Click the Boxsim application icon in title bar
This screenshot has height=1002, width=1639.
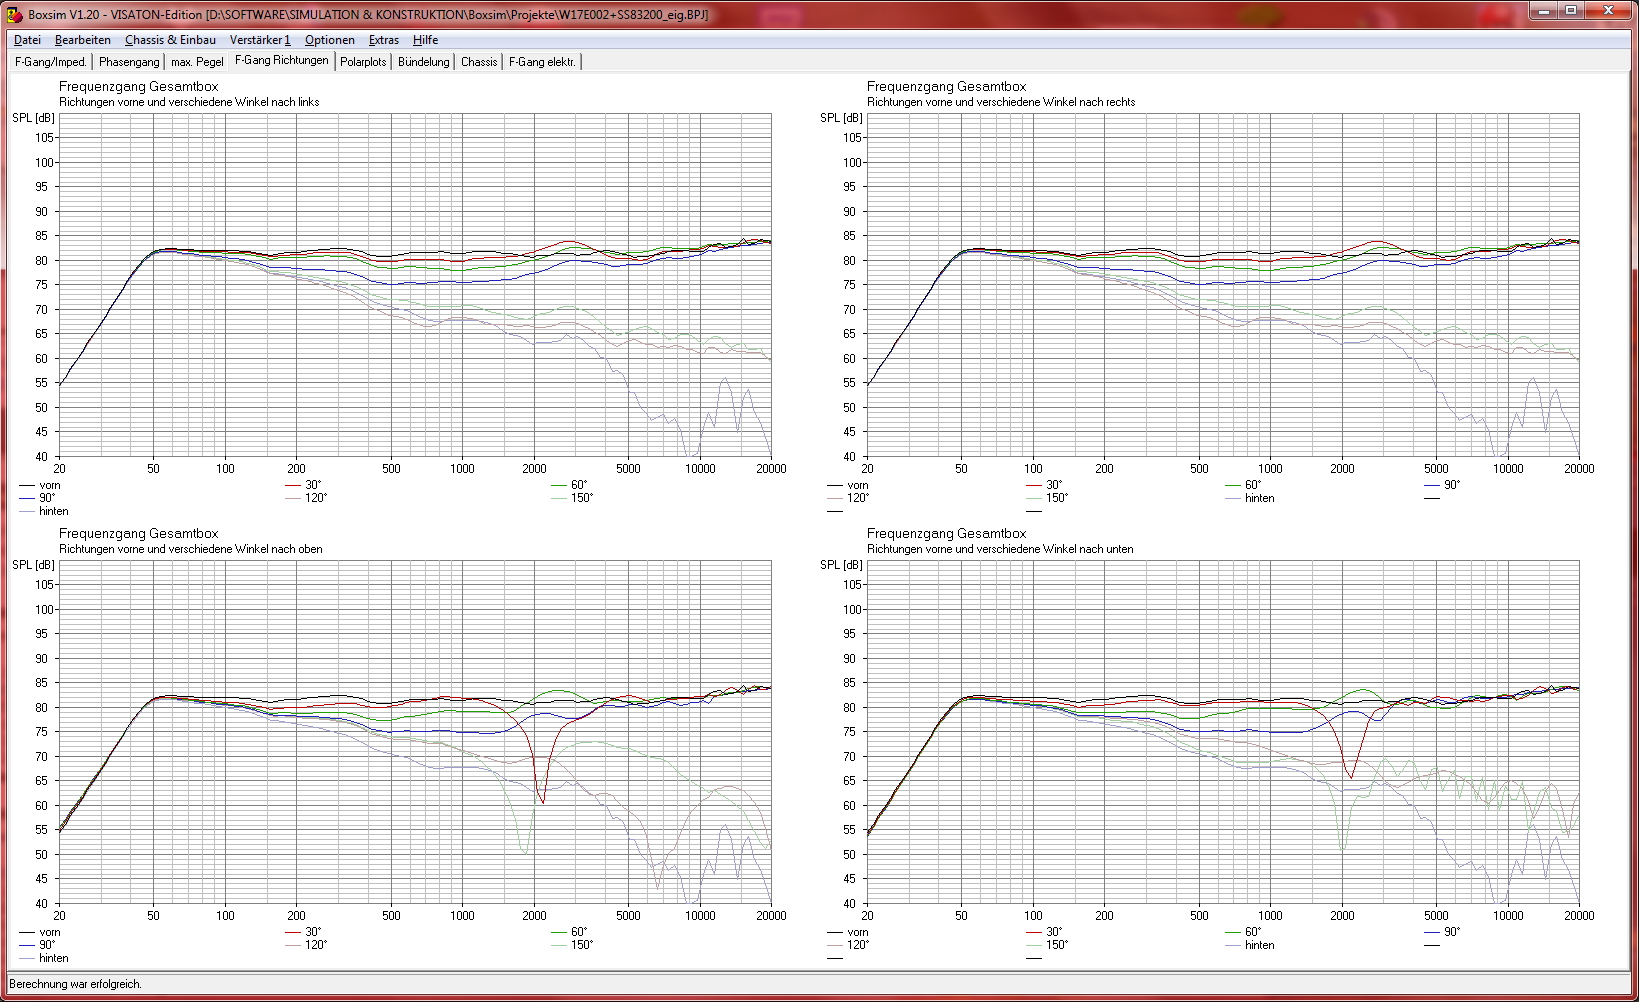tap(14, 14)
